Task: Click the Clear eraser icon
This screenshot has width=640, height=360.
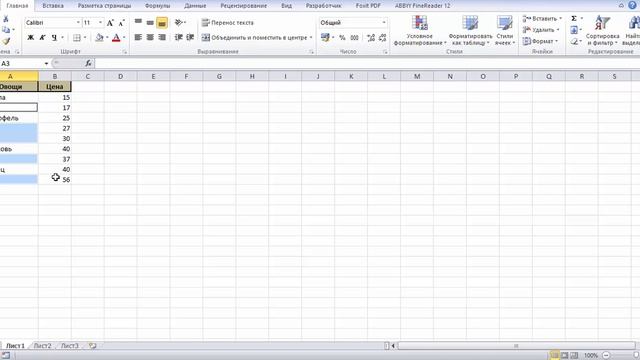Action: pos(575,41)
